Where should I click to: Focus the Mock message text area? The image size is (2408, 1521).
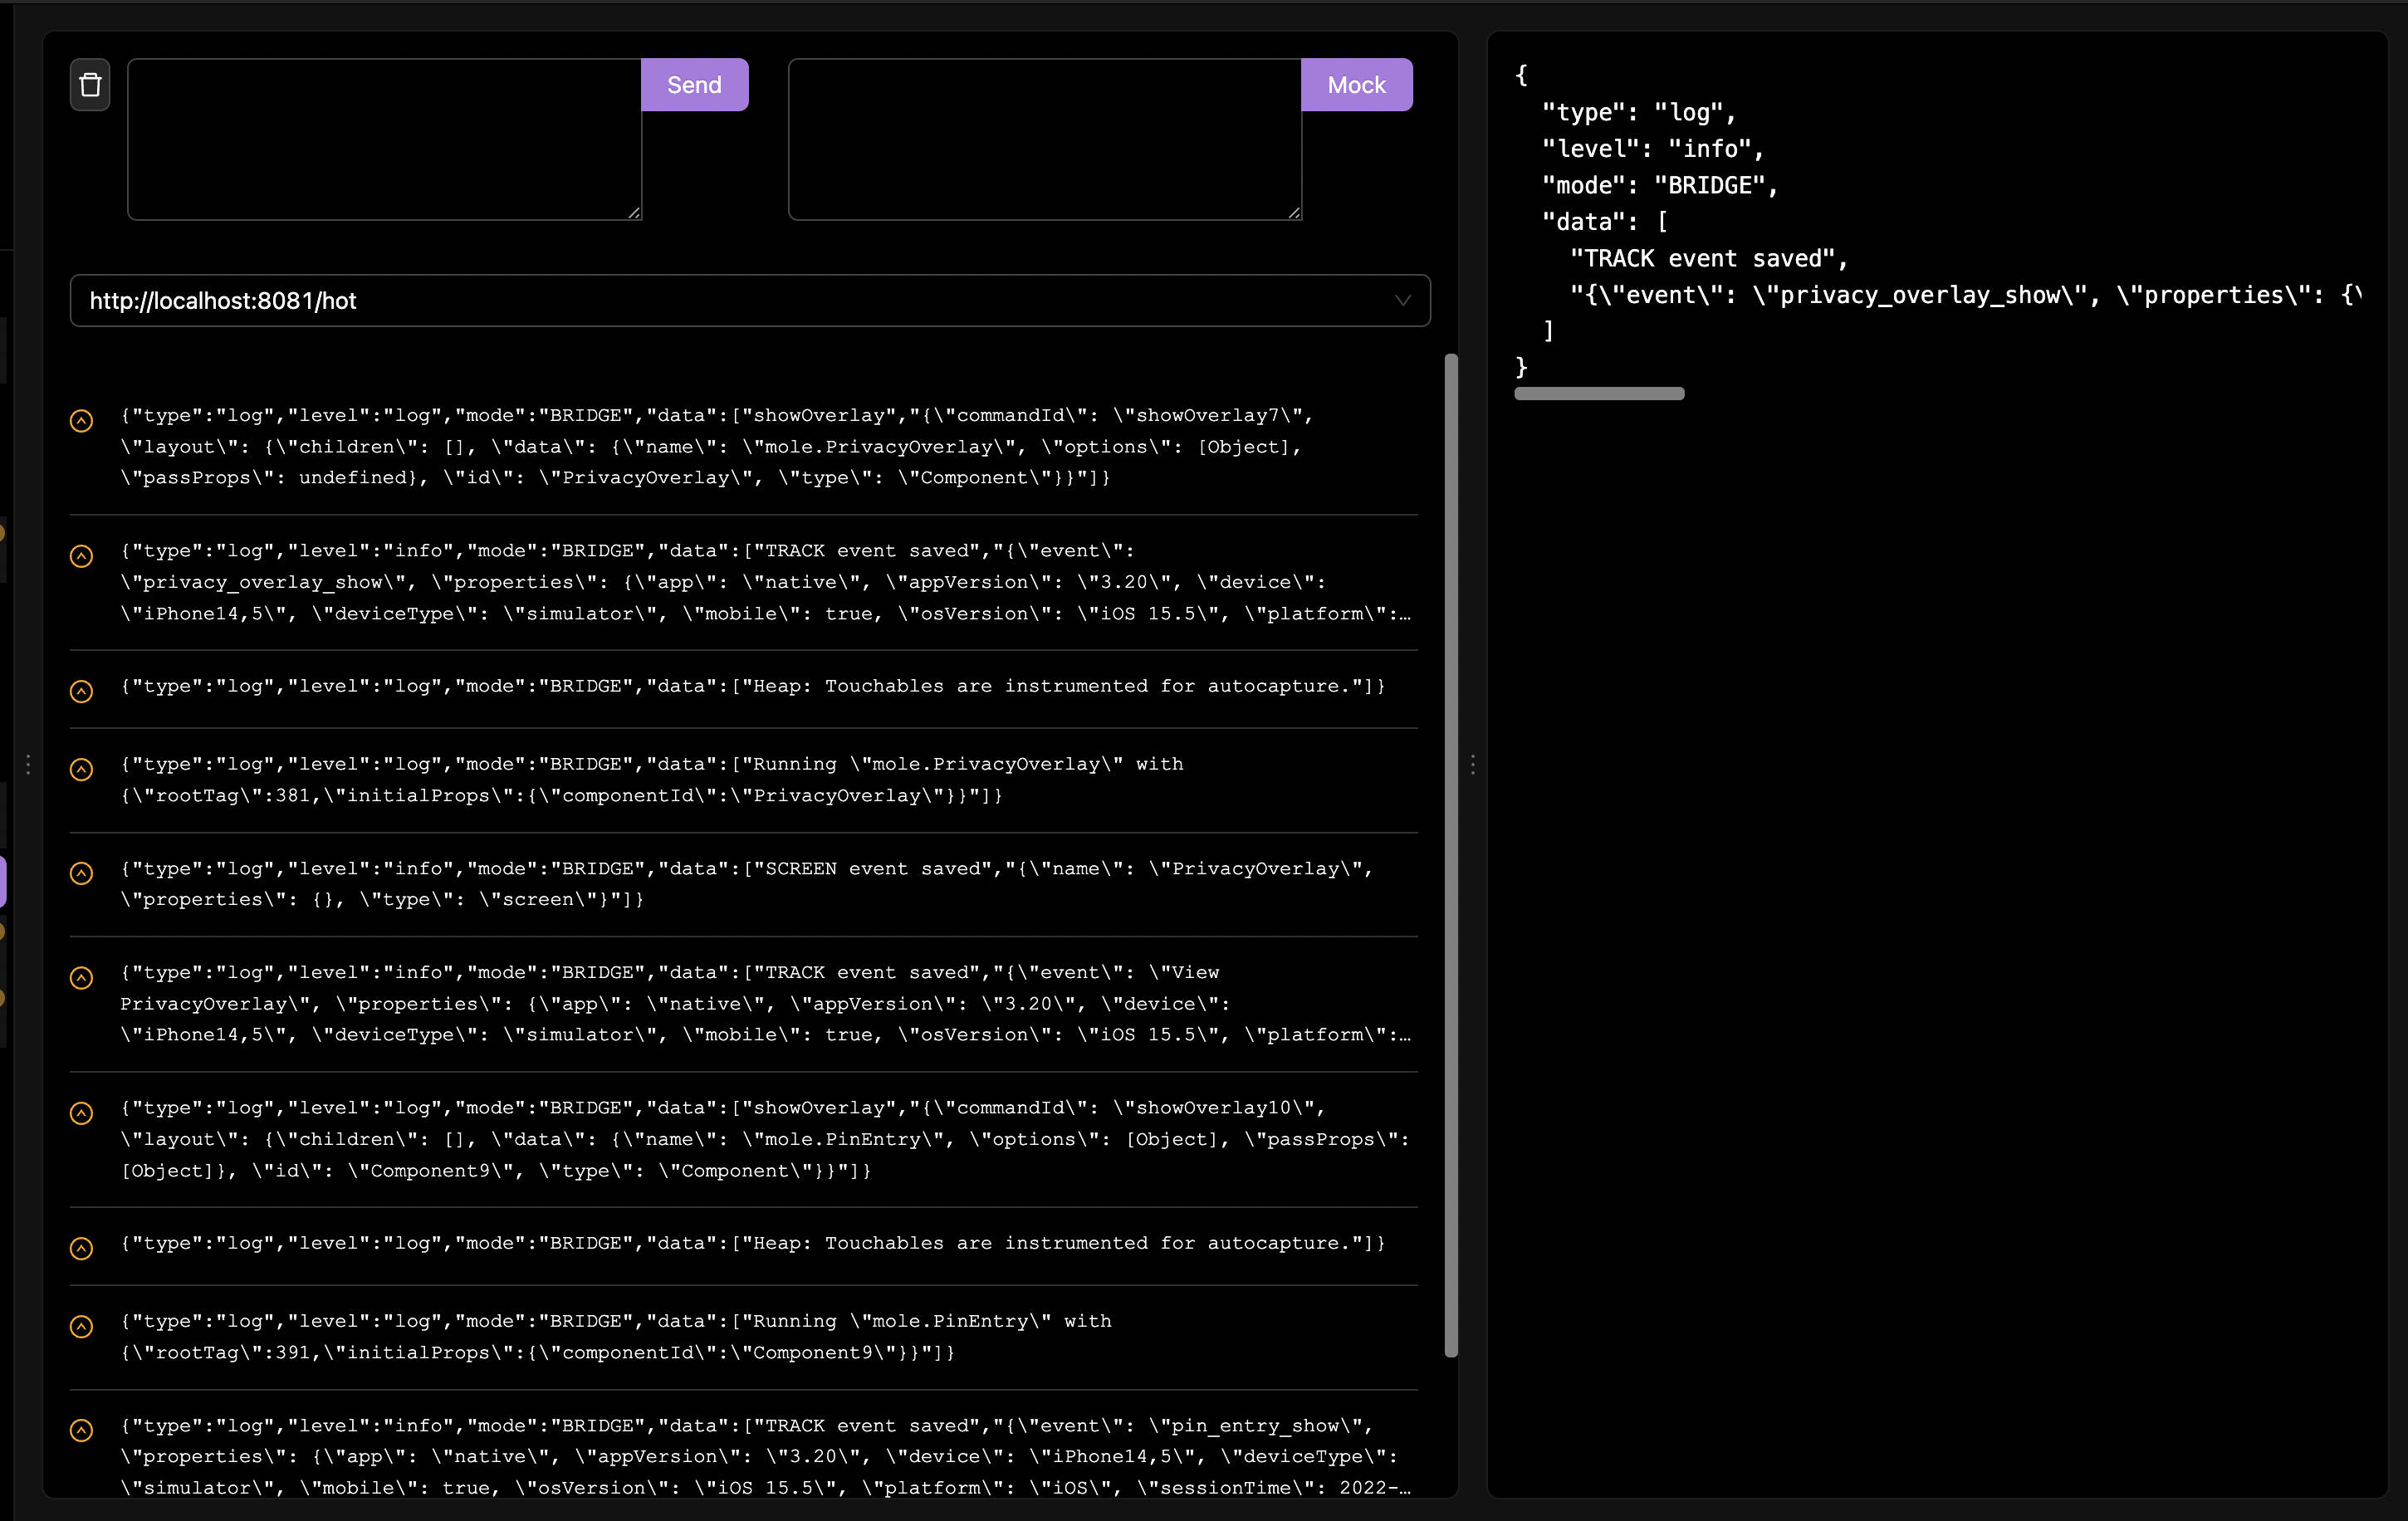[x=1044, y=139]
